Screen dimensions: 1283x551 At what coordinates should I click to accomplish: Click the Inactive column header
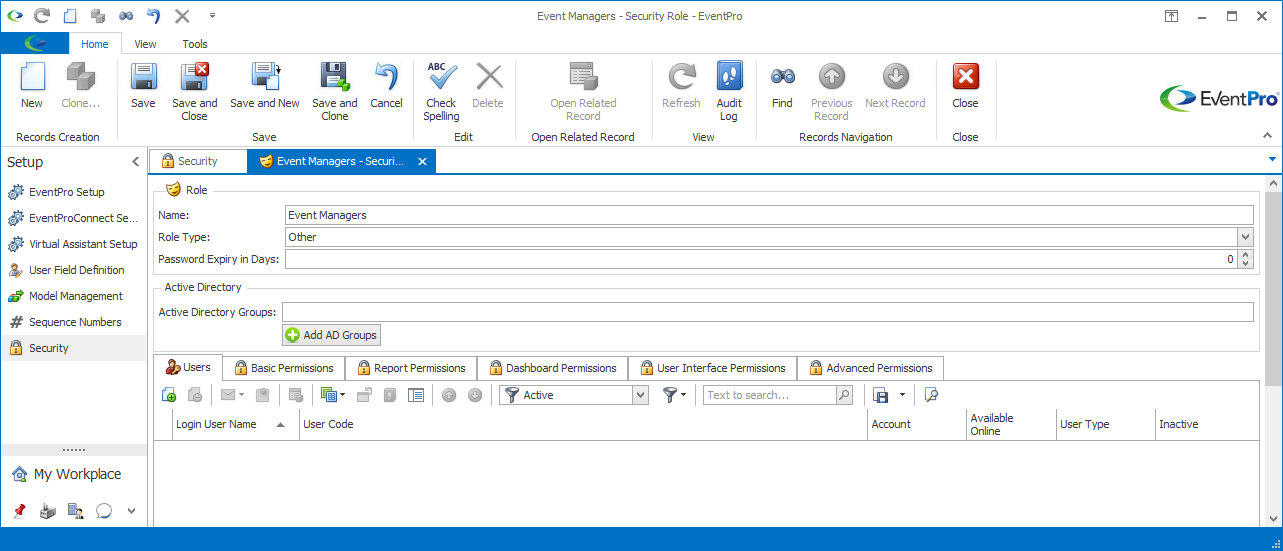1206,424
